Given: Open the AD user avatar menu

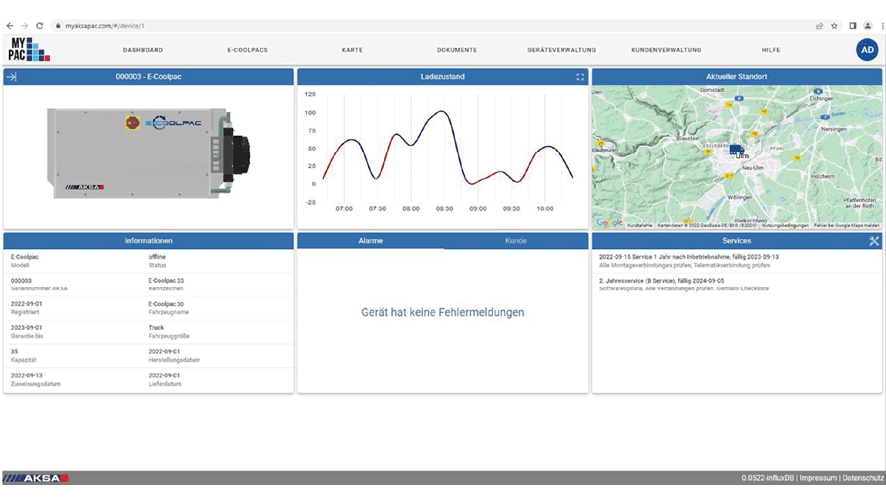Looking at the screenshot, I should [x=867, y=50].
